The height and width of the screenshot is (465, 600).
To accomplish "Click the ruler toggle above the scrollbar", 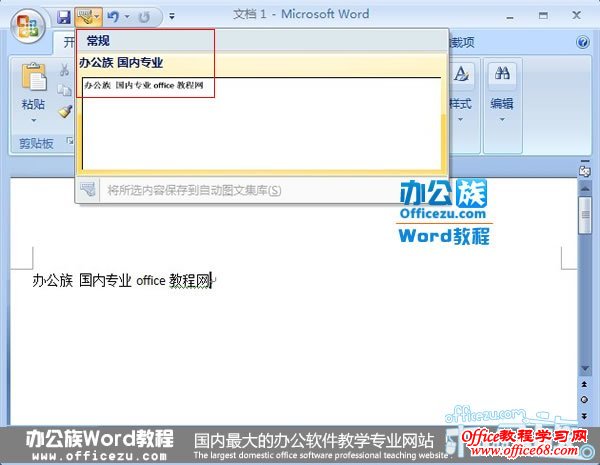I will click(x=584, y=169).
